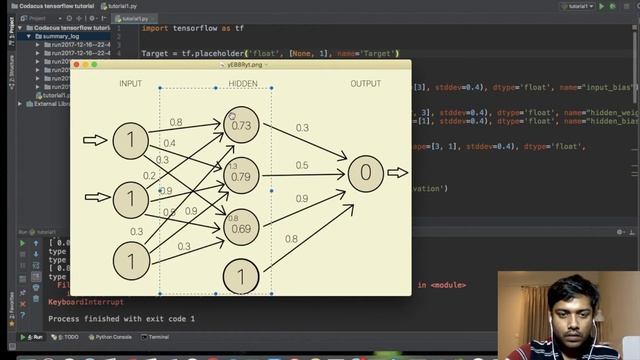
Task: Click hidden node 0.73 in Preview image
Action: tap(241, 125)
